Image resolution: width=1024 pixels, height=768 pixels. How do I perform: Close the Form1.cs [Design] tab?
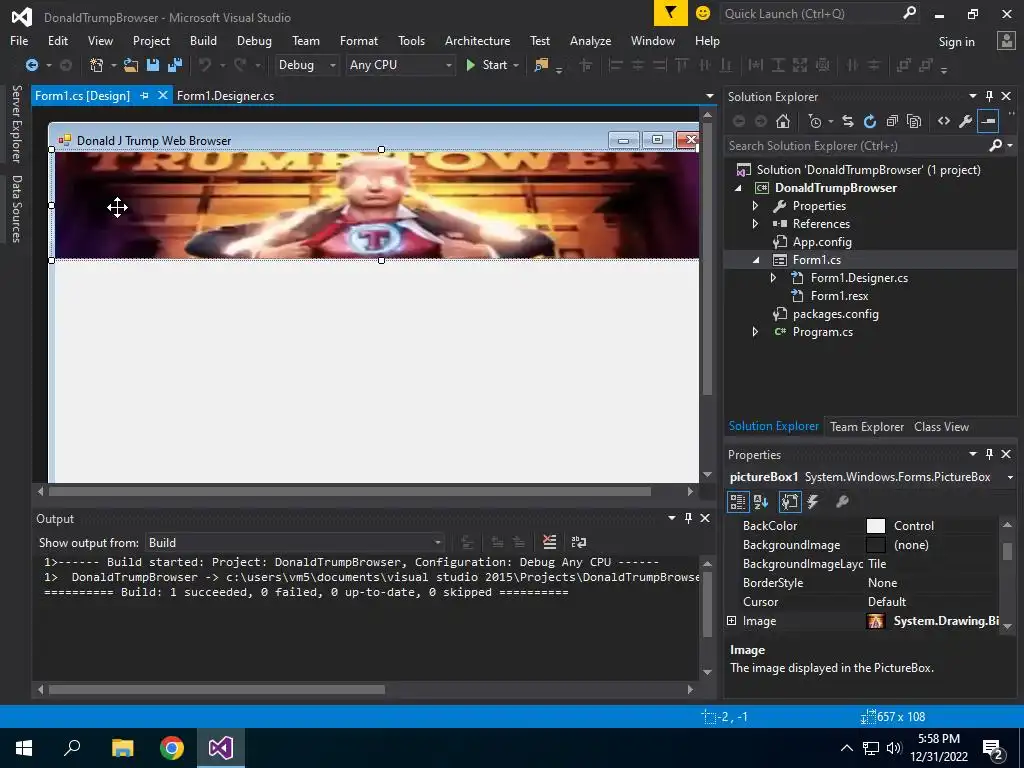(x=163, y=95)
